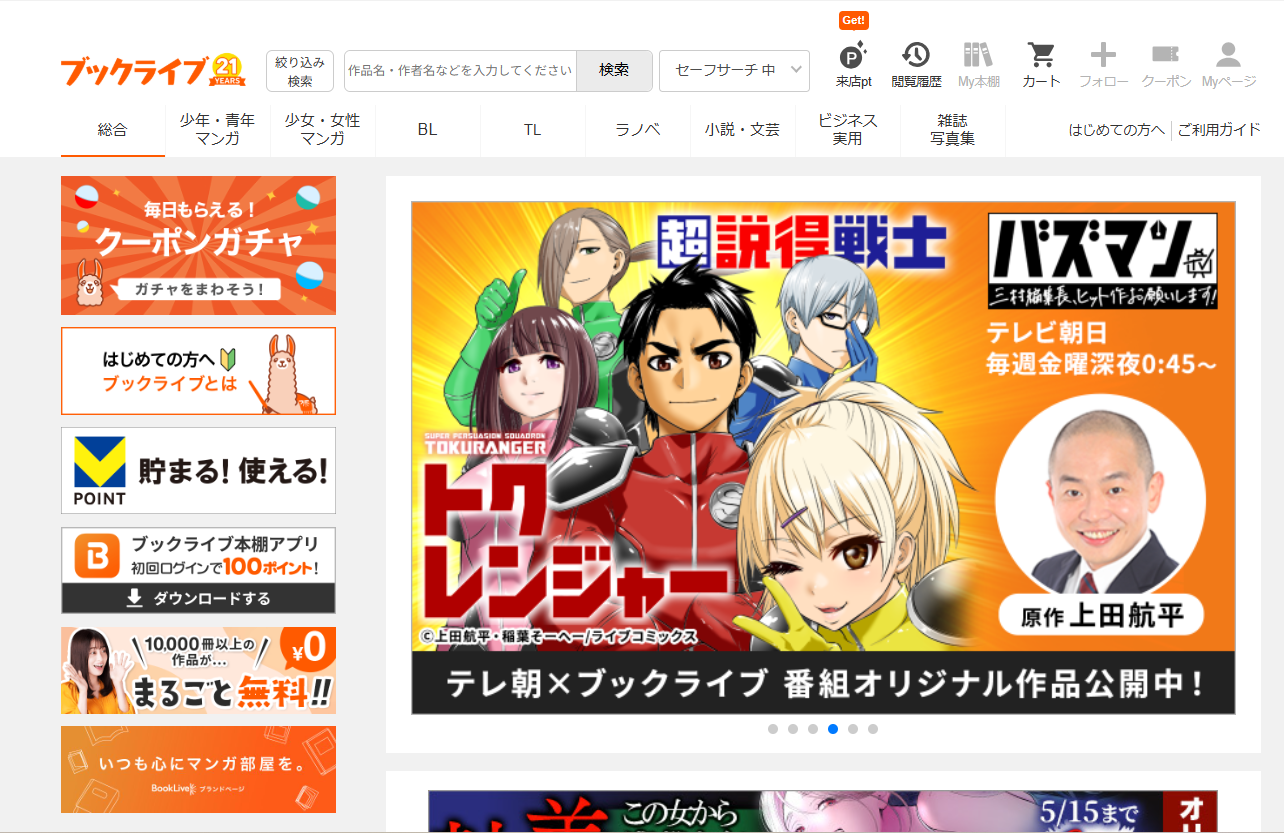Click the 検索 search button
This screenshot has width=1284, height=833.
coord(614,71)
